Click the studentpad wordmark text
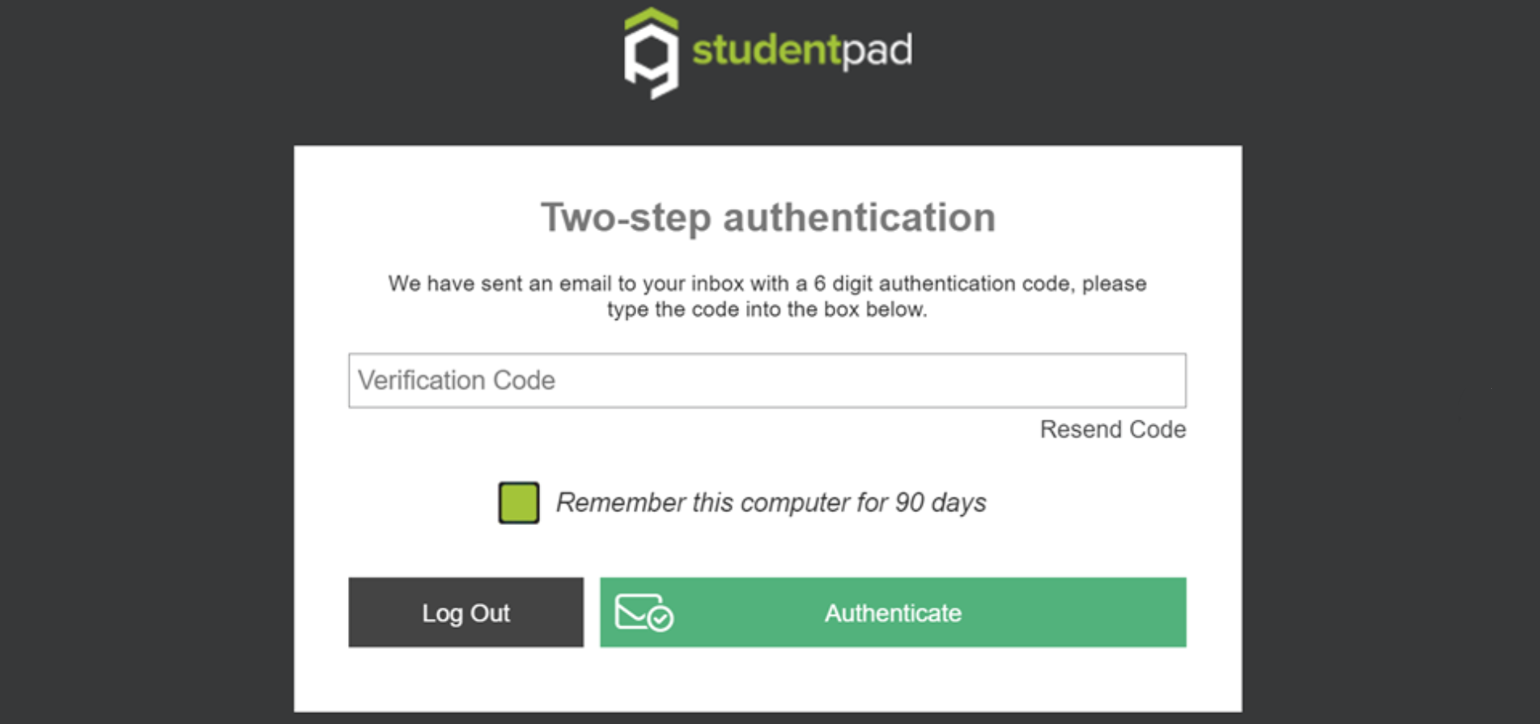This screenshot has width=1540, height=724. [801, 50]
